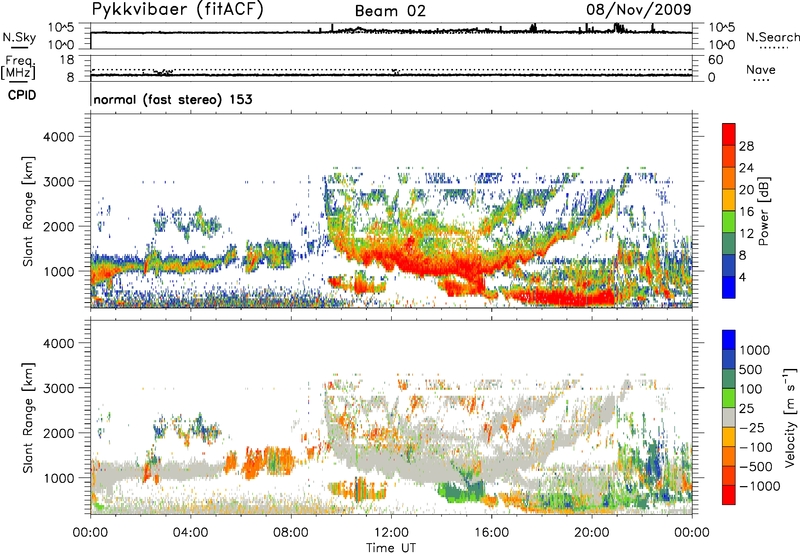800x554 pixels.
Task: Click the '04:00' time axis tick label
Action: click(x=190, y=533)
